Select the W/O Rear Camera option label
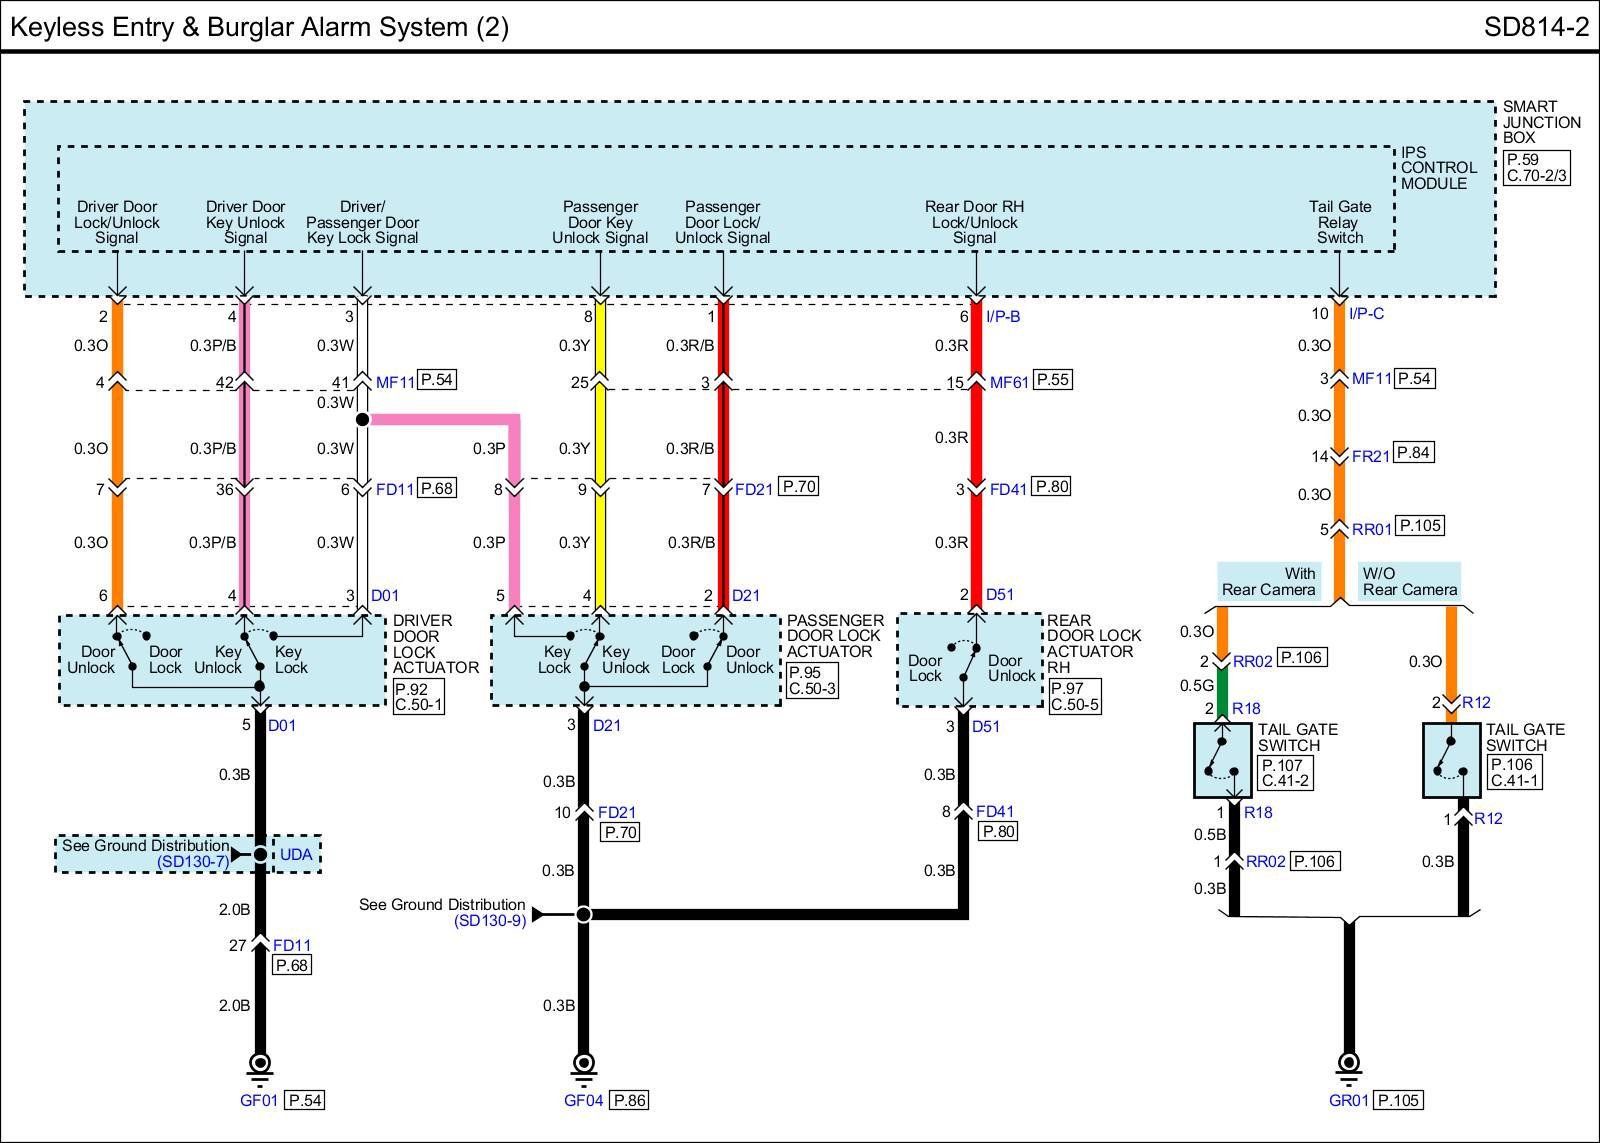Screen dimensions: 1600x1143 tap(1409, 581)
